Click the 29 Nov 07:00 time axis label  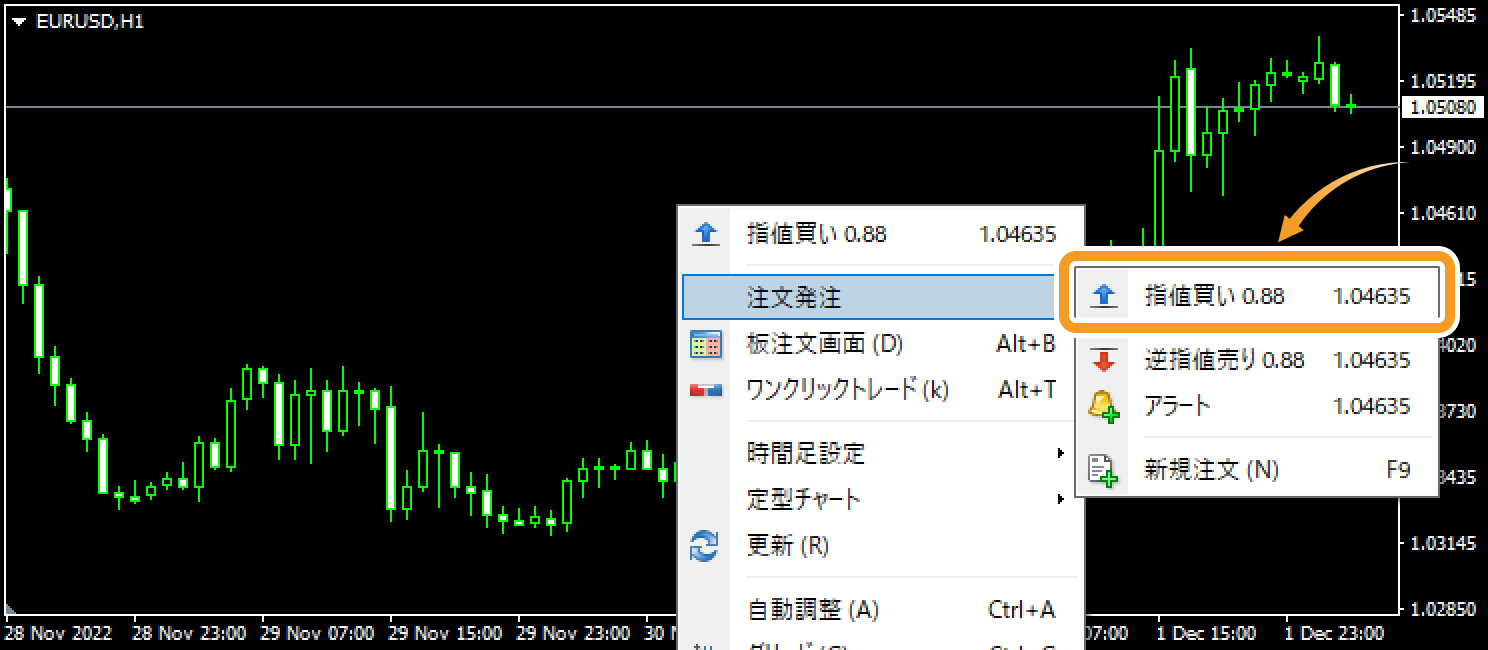coord(318,633)
